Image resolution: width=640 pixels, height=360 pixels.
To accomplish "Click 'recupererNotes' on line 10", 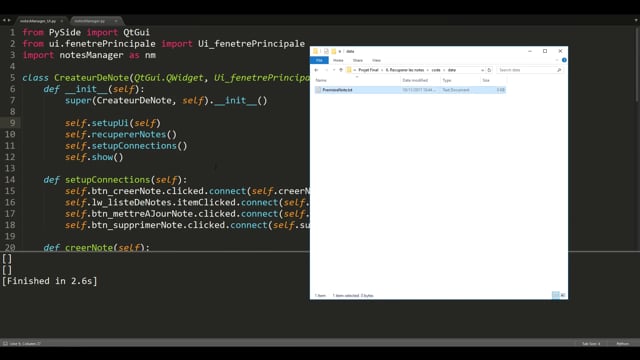I will coord(129,134).
